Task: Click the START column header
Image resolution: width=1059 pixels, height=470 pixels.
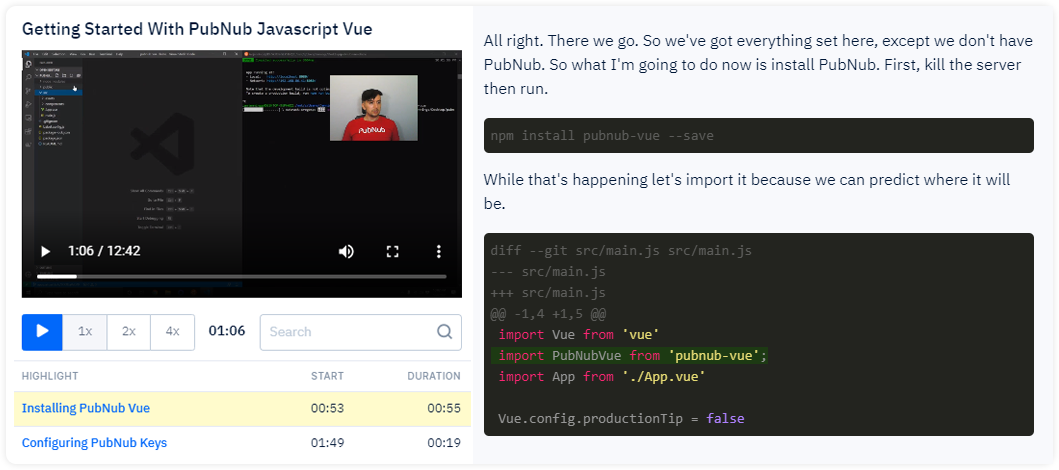Action: tap(327, 376)
